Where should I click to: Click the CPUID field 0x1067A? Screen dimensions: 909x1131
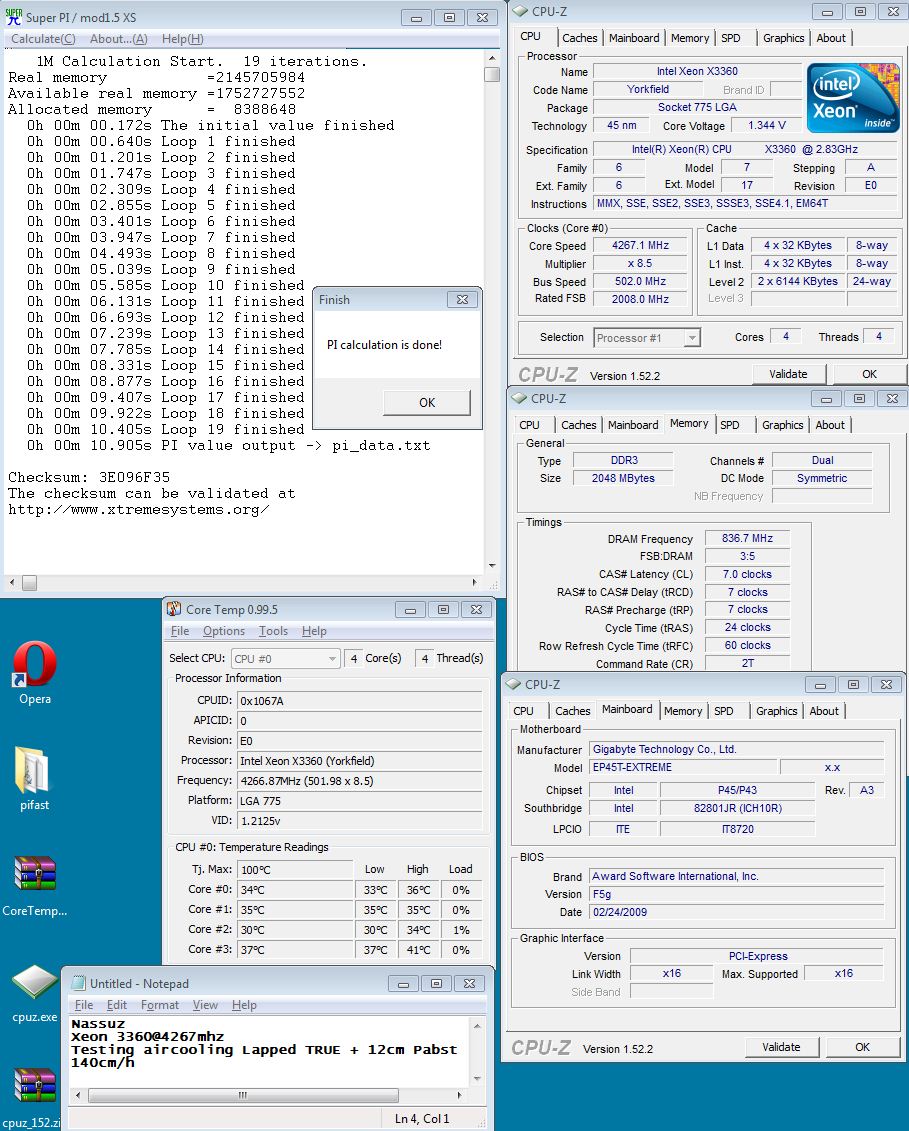(x=359, y=700)
